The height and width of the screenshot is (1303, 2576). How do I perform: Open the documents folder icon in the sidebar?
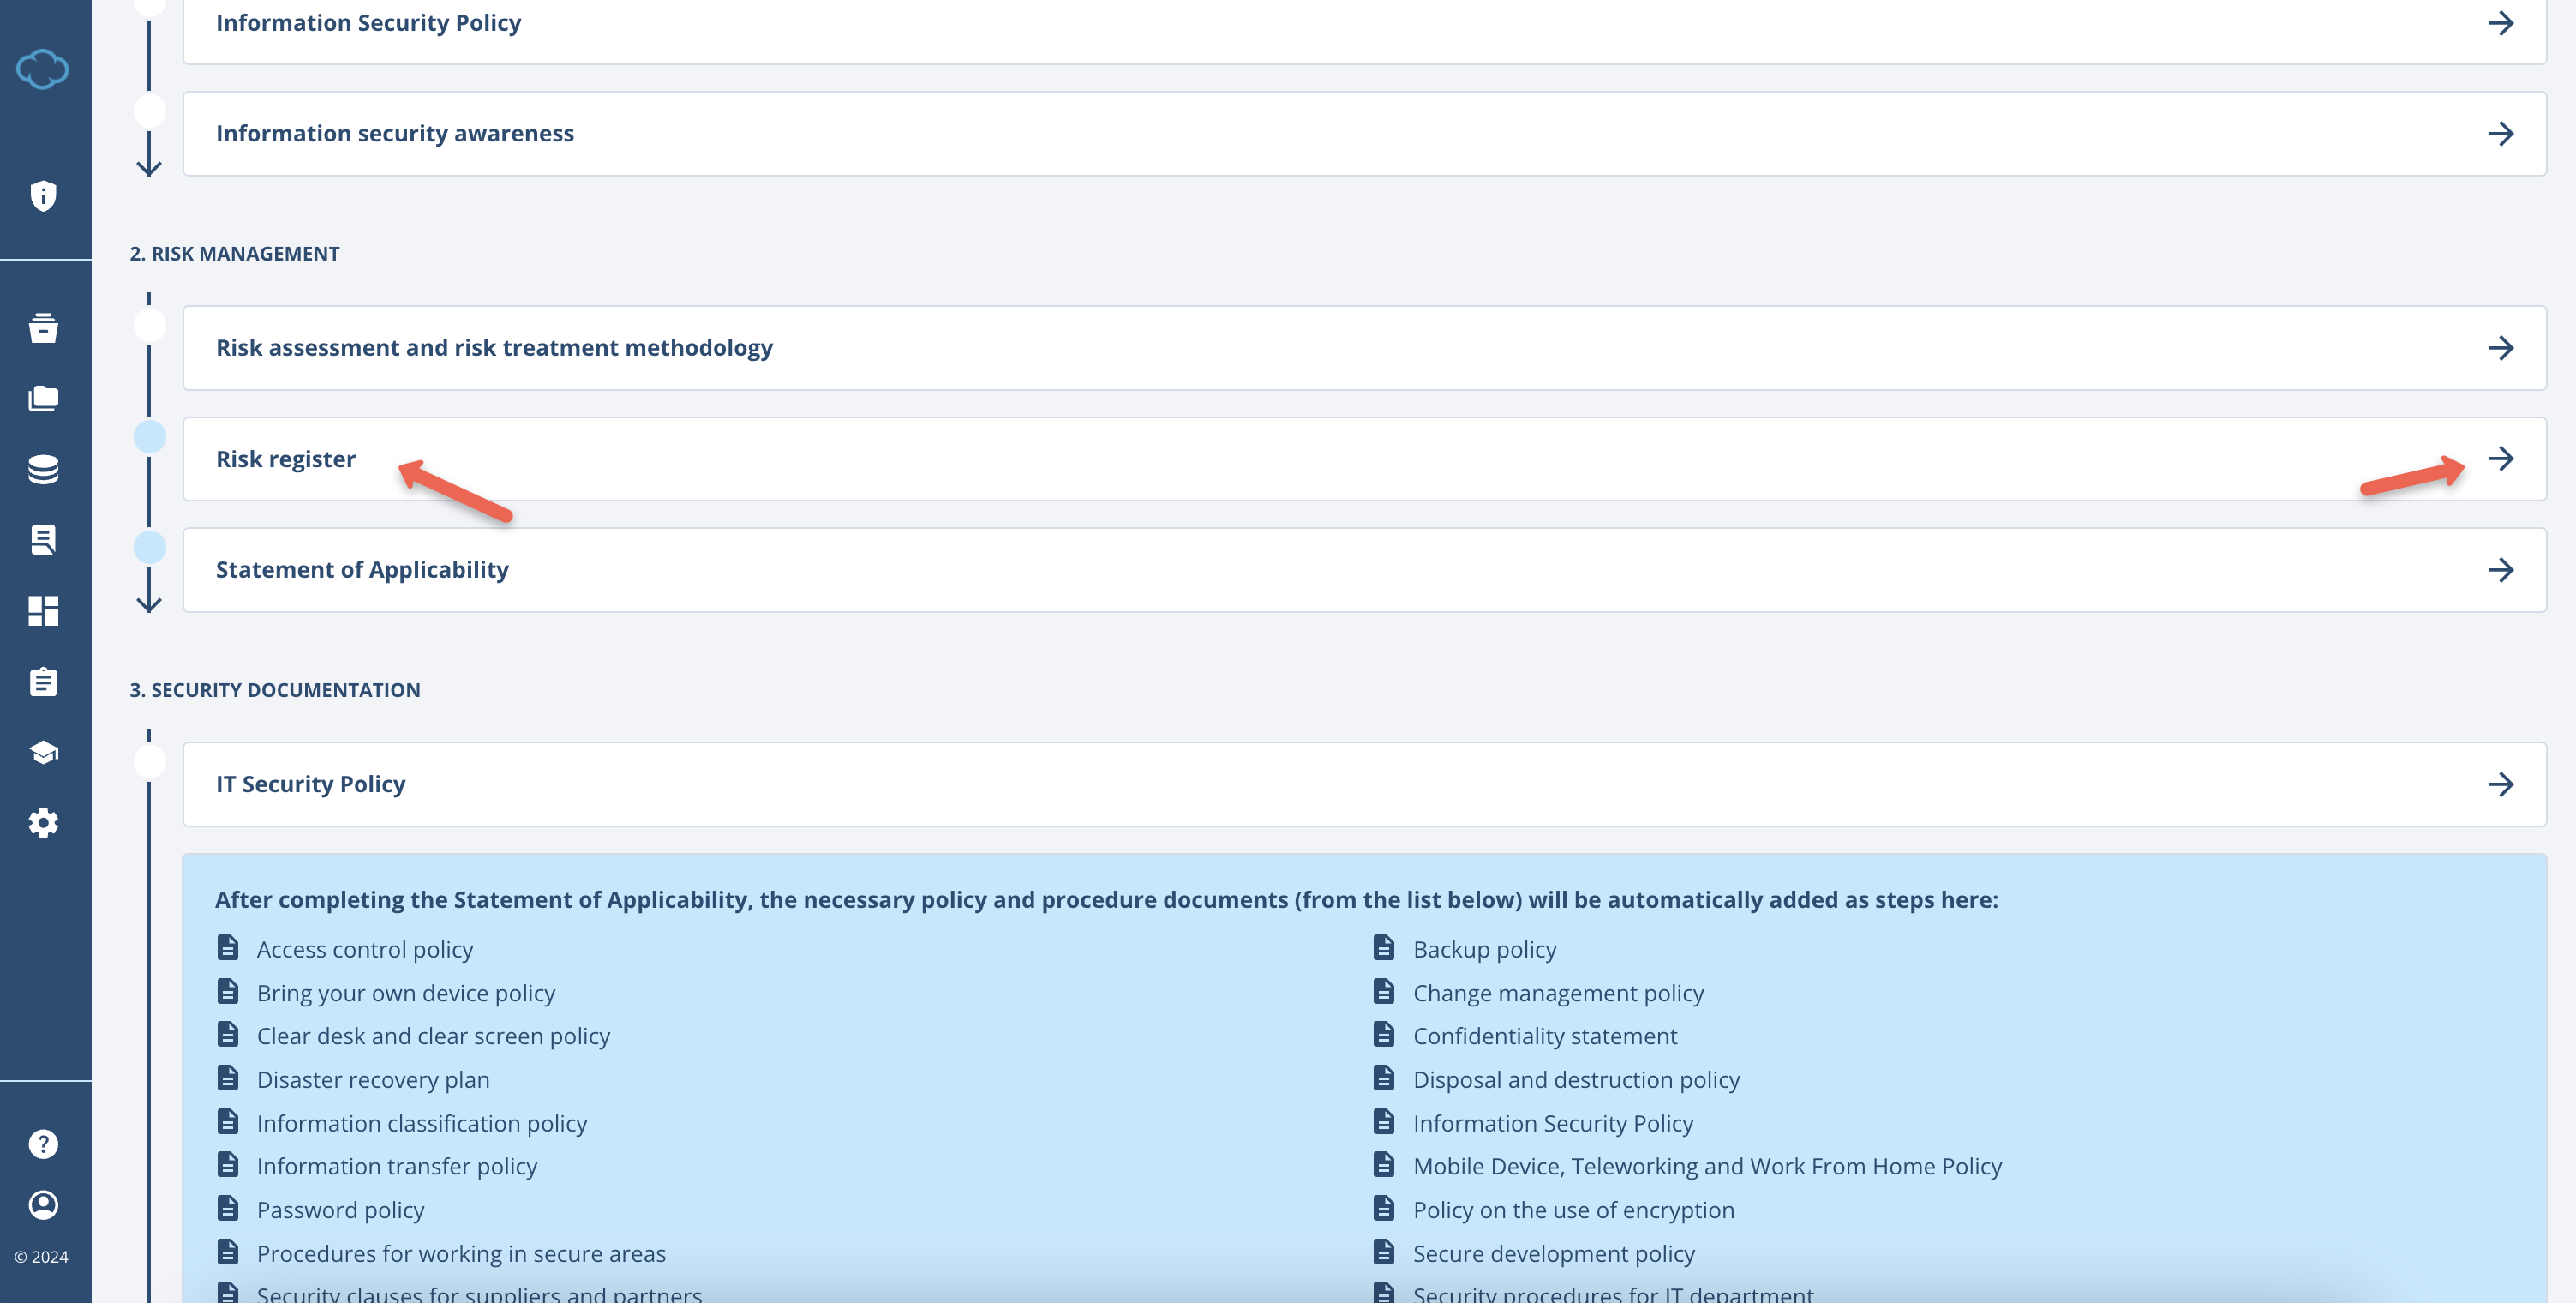coord(44,397)
